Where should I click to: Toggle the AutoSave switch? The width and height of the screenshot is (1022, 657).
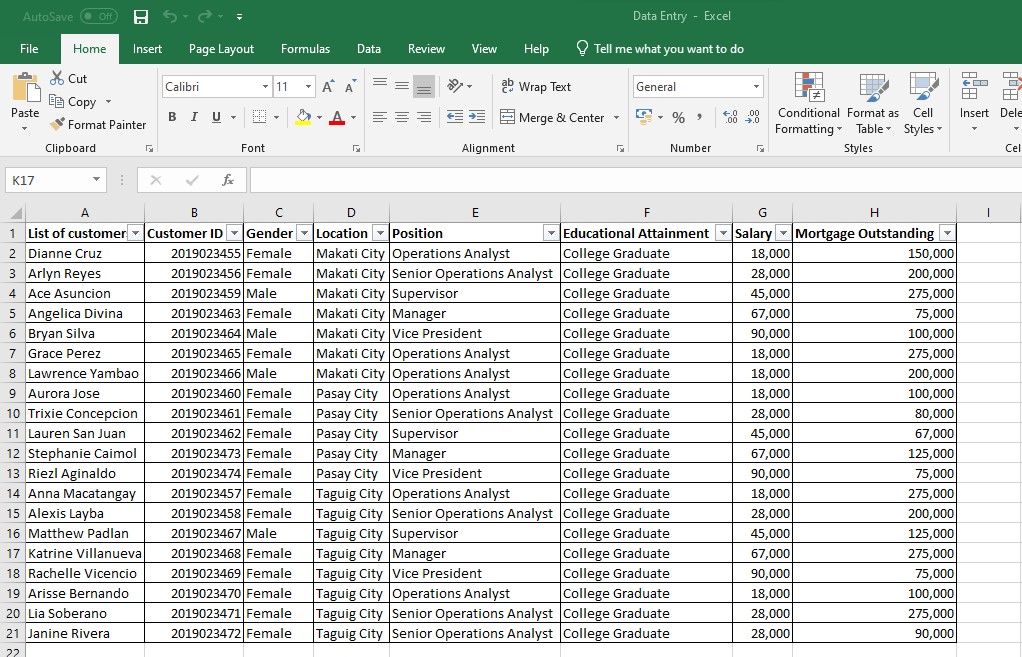(x=98, y=17)
